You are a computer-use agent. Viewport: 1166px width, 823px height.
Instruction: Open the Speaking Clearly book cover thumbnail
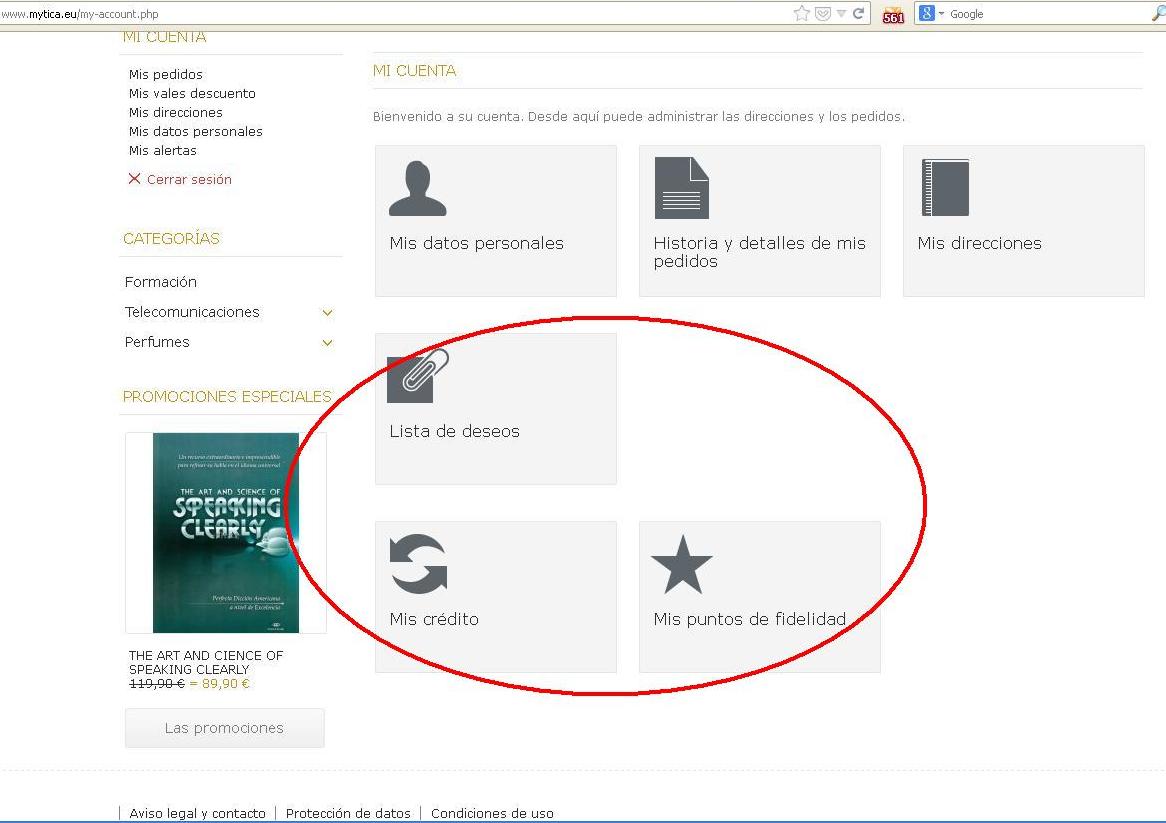(x=226, y=533)
